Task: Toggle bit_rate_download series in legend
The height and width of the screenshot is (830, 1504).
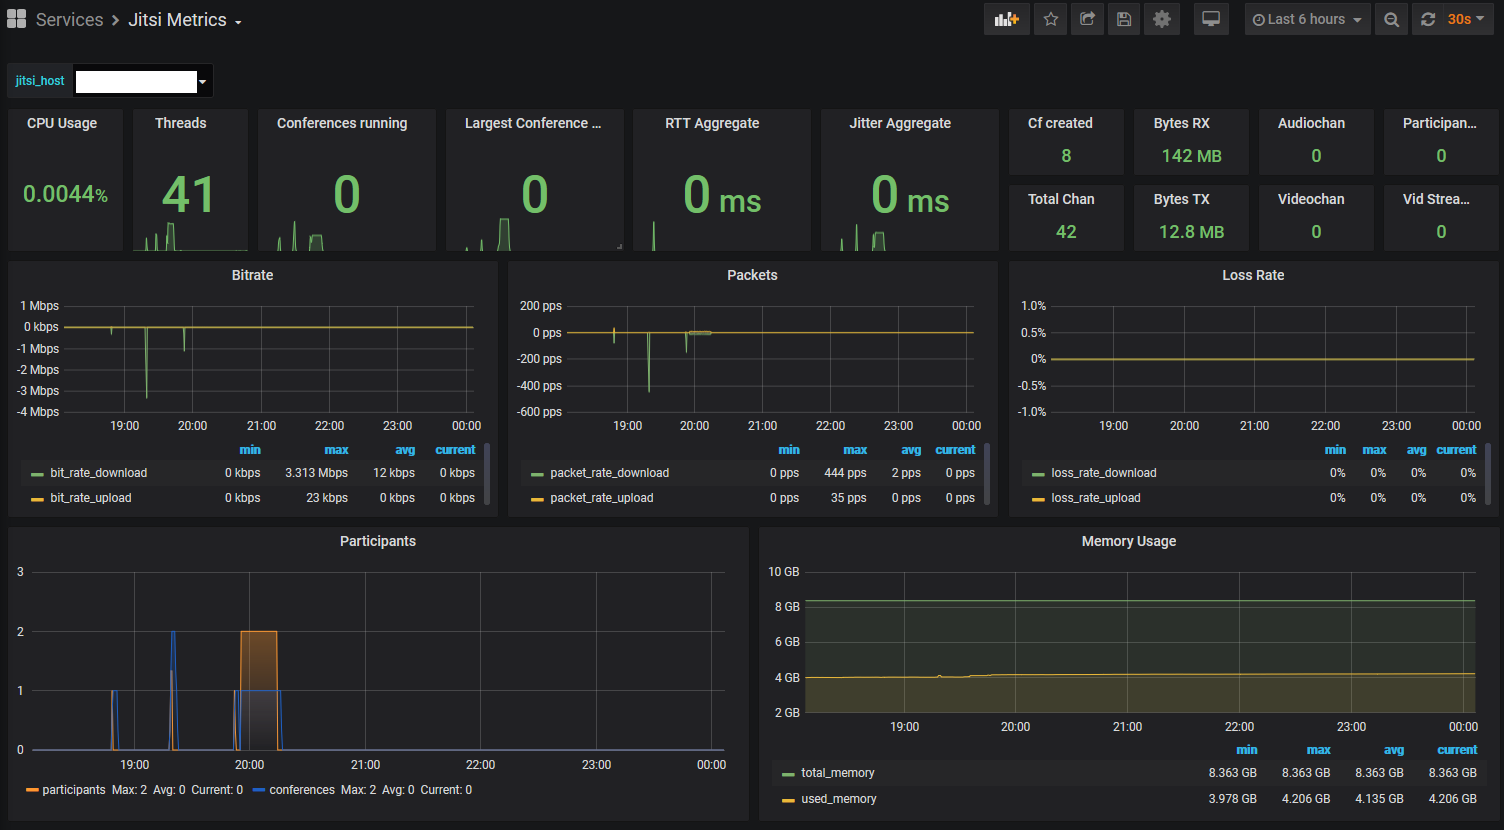Action: tap(98, 473)
